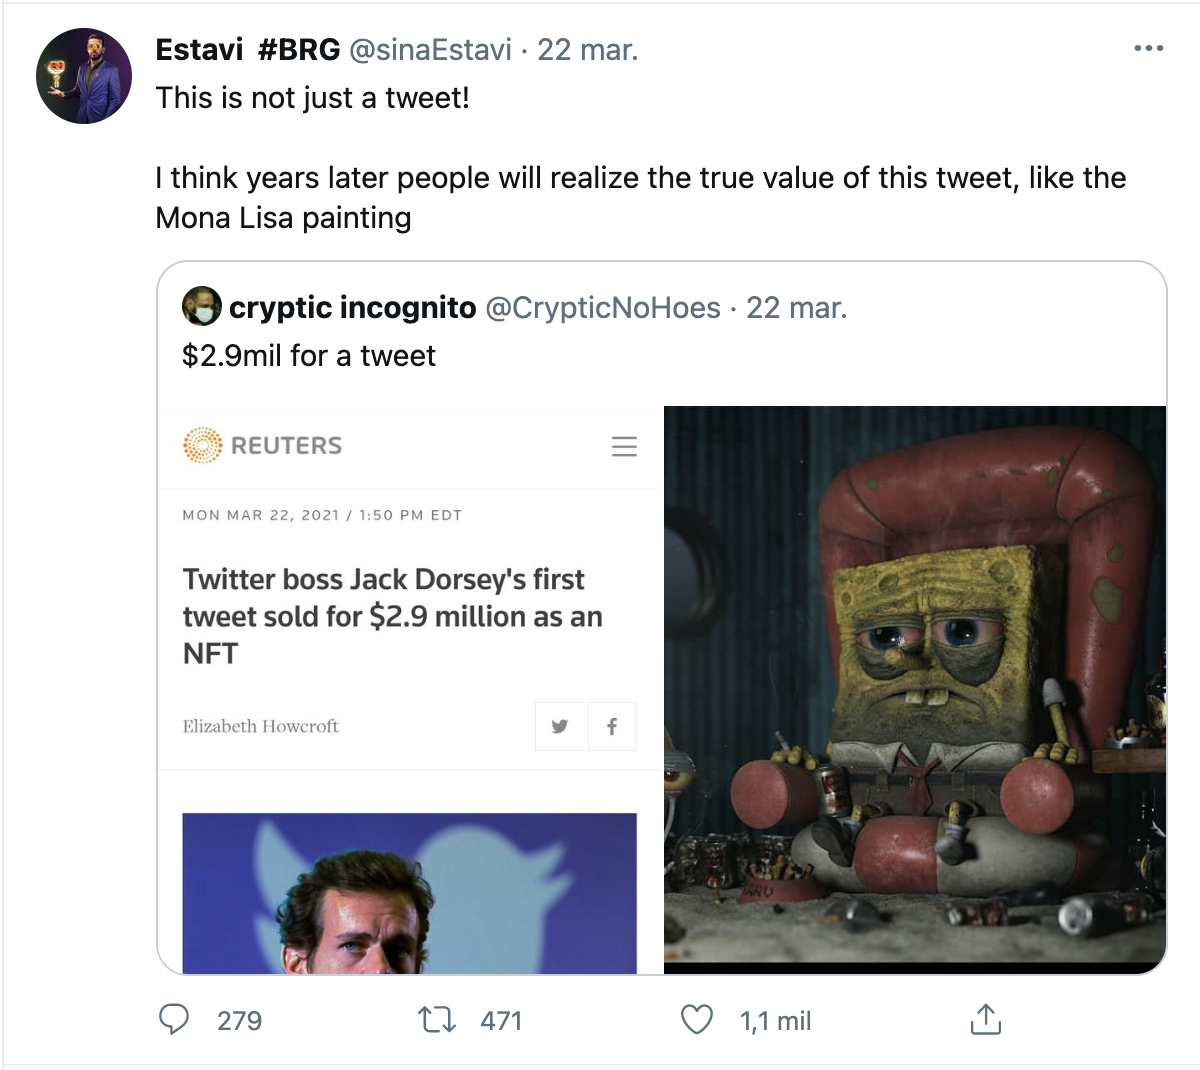Screen dimensions: 1200x1070
Task: Click the Estavi #BRG display name
Action: click(x=248, y=49)
